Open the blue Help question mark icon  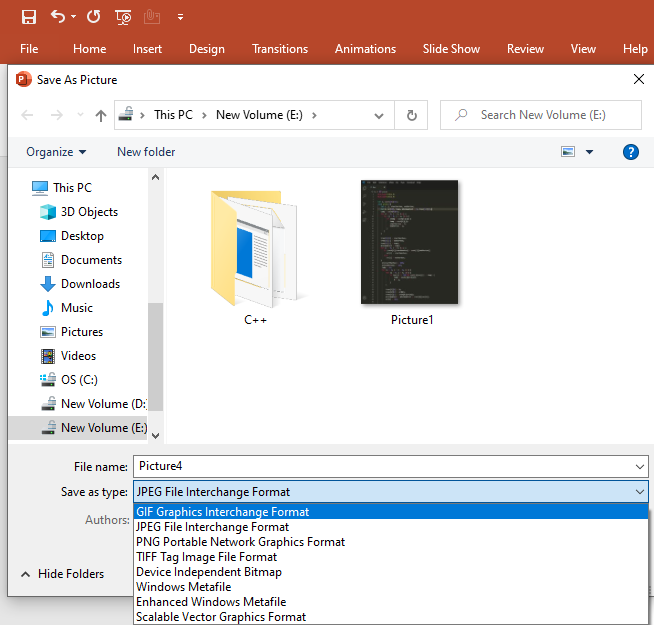tap(630, 152)
